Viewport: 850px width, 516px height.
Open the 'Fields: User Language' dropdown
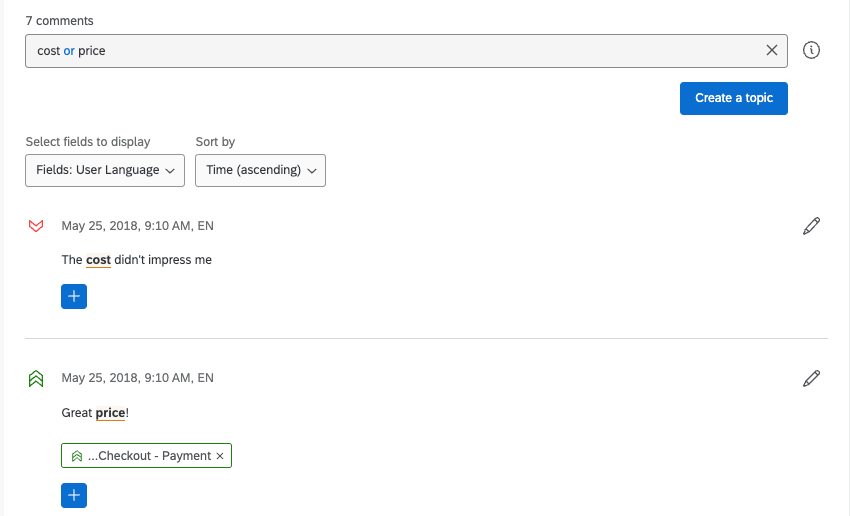(x=105, y=170)
